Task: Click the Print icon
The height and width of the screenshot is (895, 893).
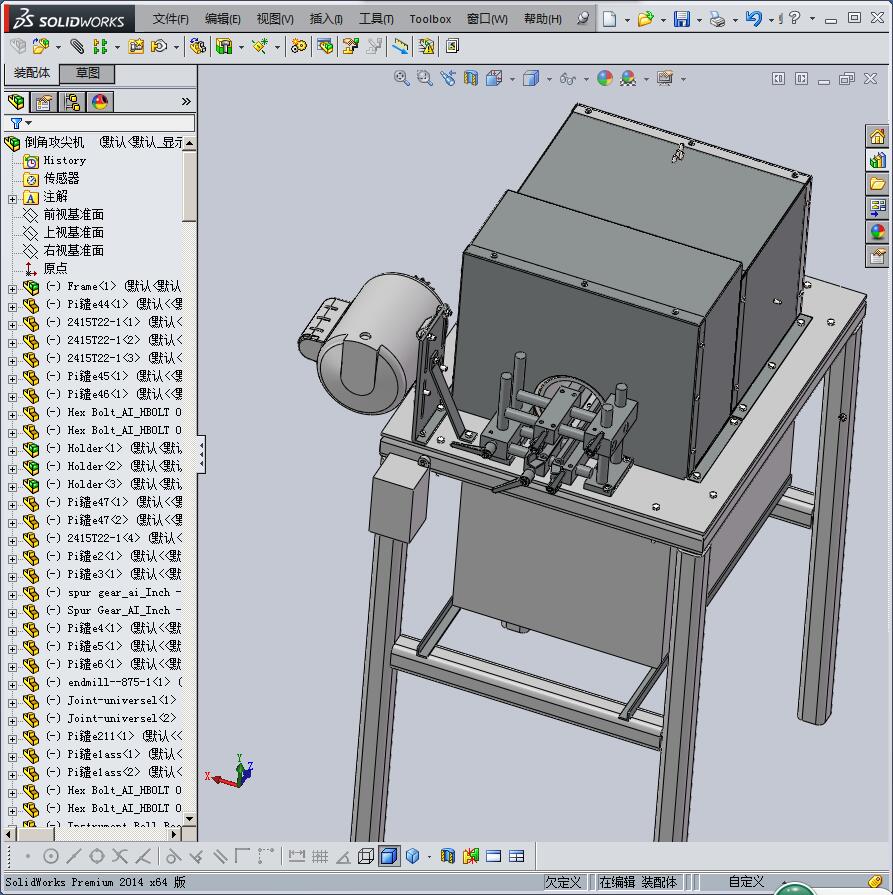Action: click(717, 19)
